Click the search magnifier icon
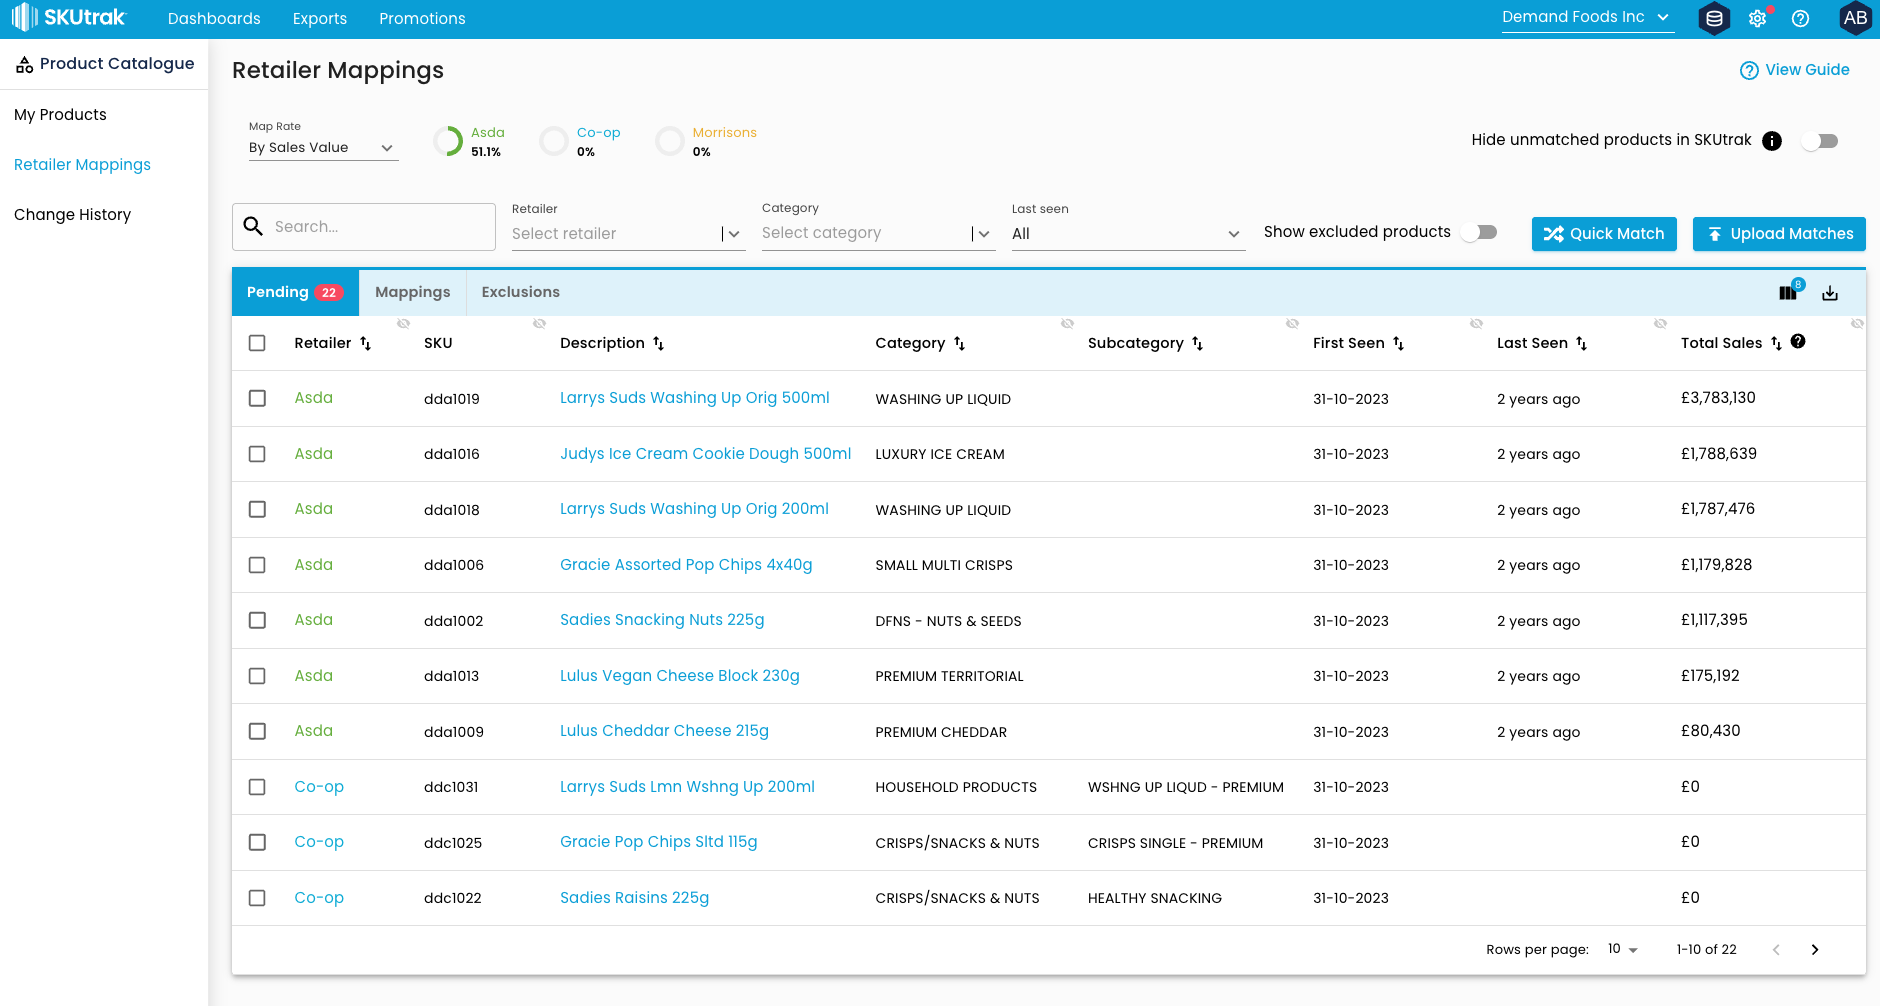The image size is (1880, 1006). click(254, 226)
